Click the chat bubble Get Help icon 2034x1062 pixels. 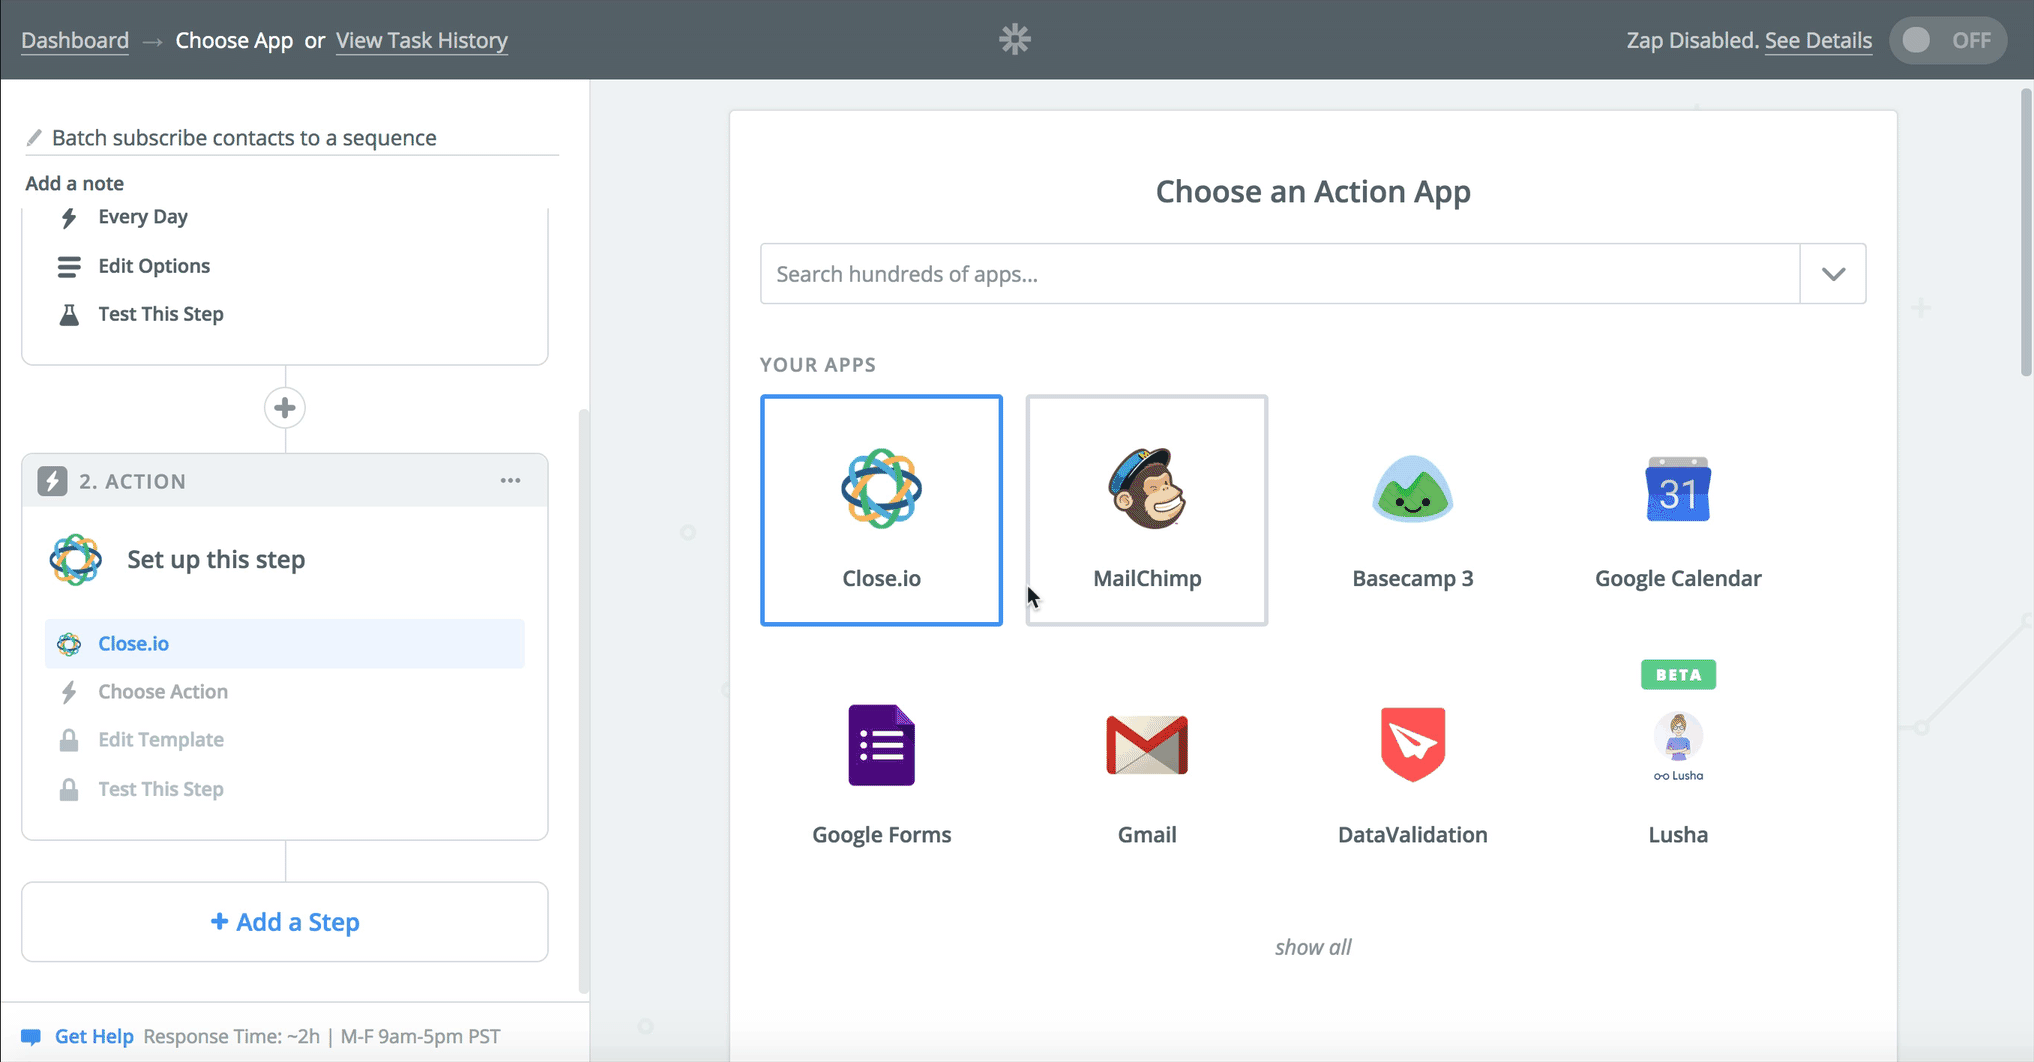[31, 1037]
